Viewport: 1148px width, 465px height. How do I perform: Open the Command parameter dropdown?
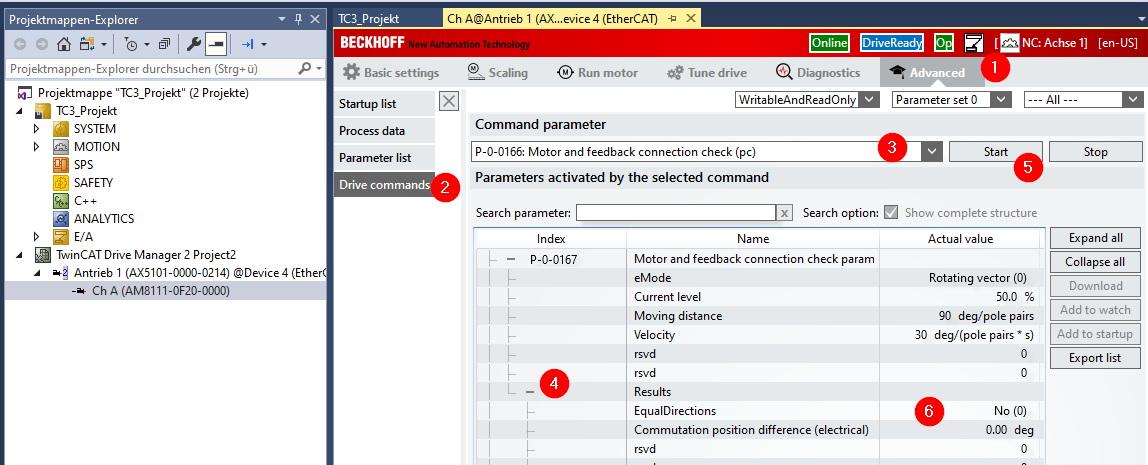932,151
